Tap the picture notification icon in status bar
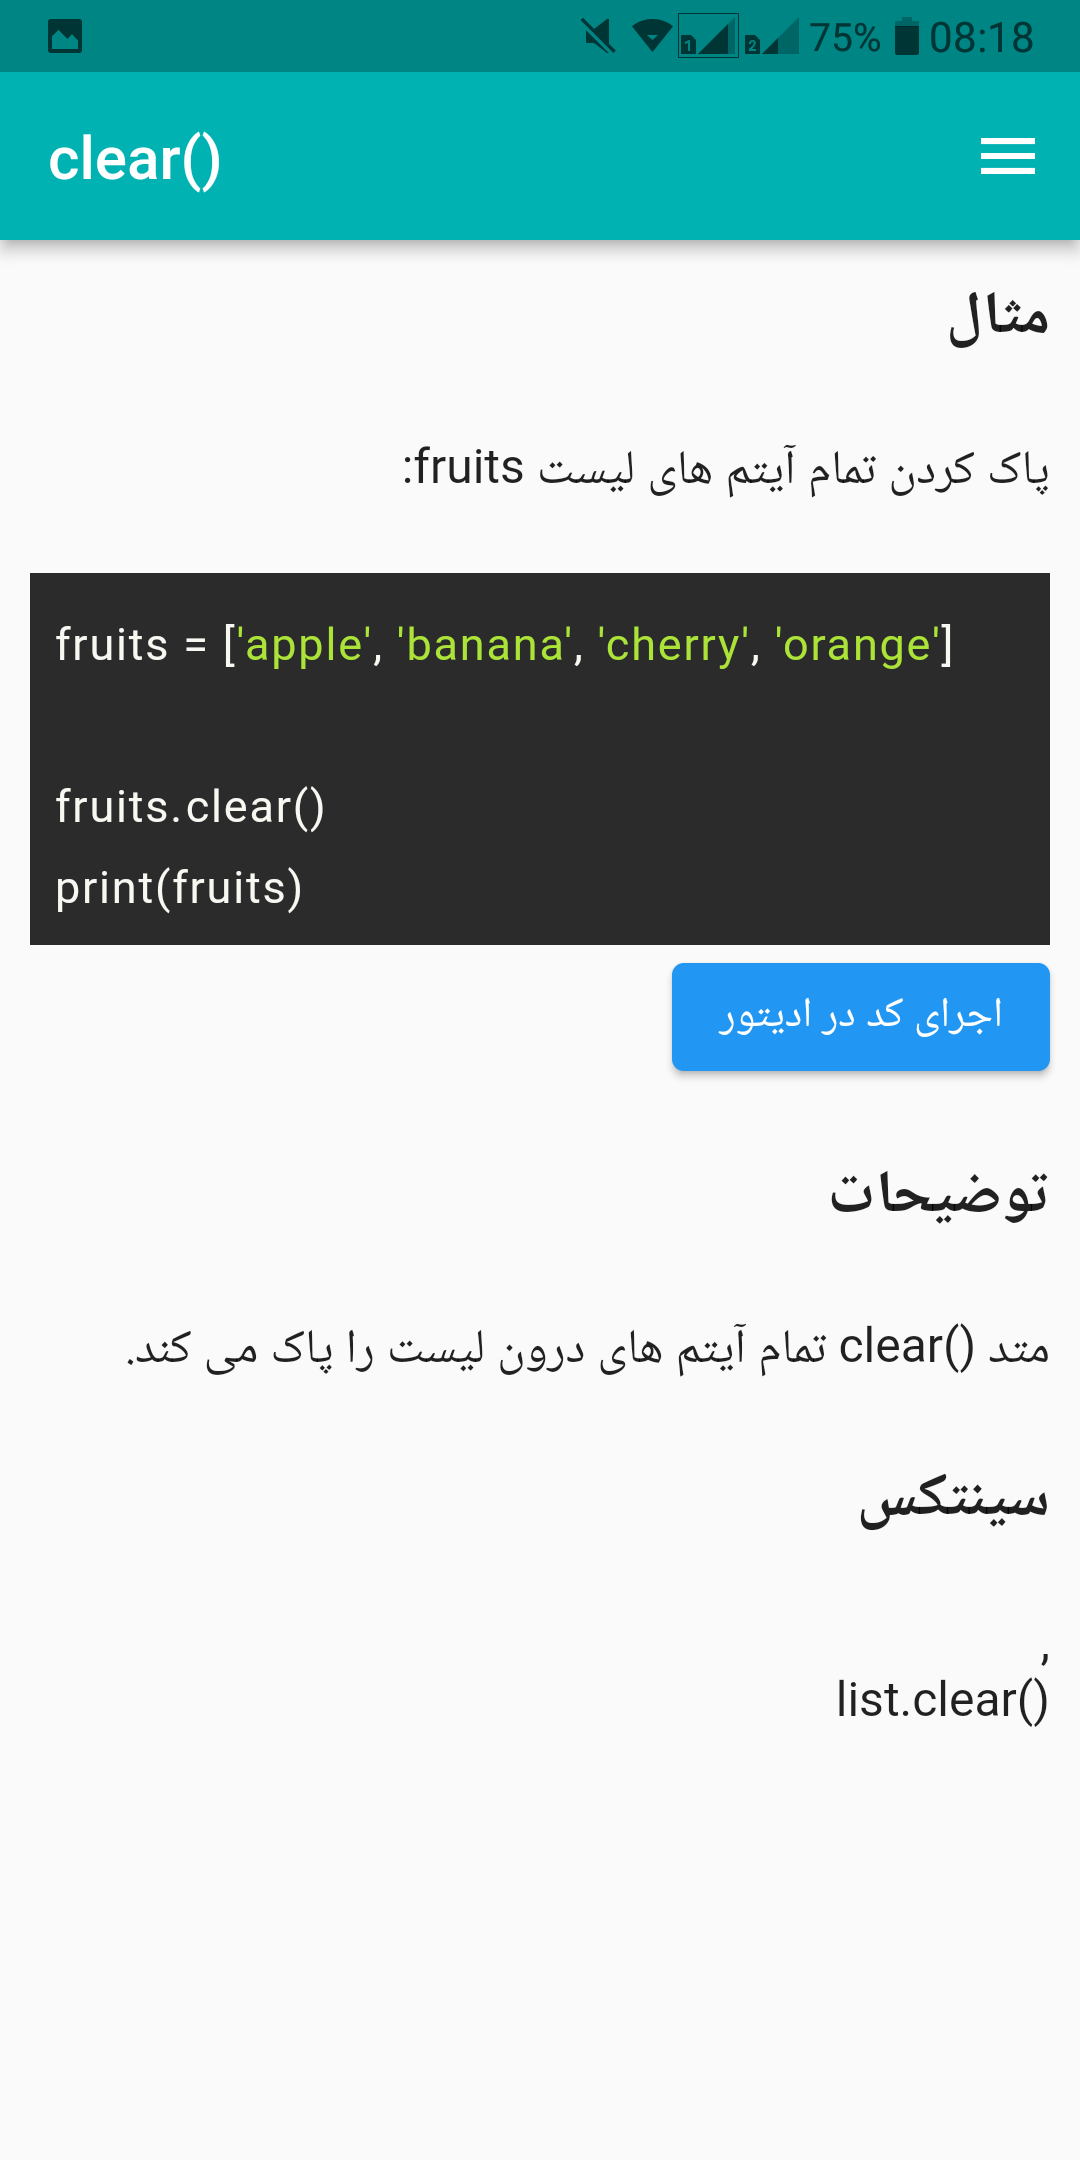The height and width of the screenshot is (2160, 1080). point(65,37)
